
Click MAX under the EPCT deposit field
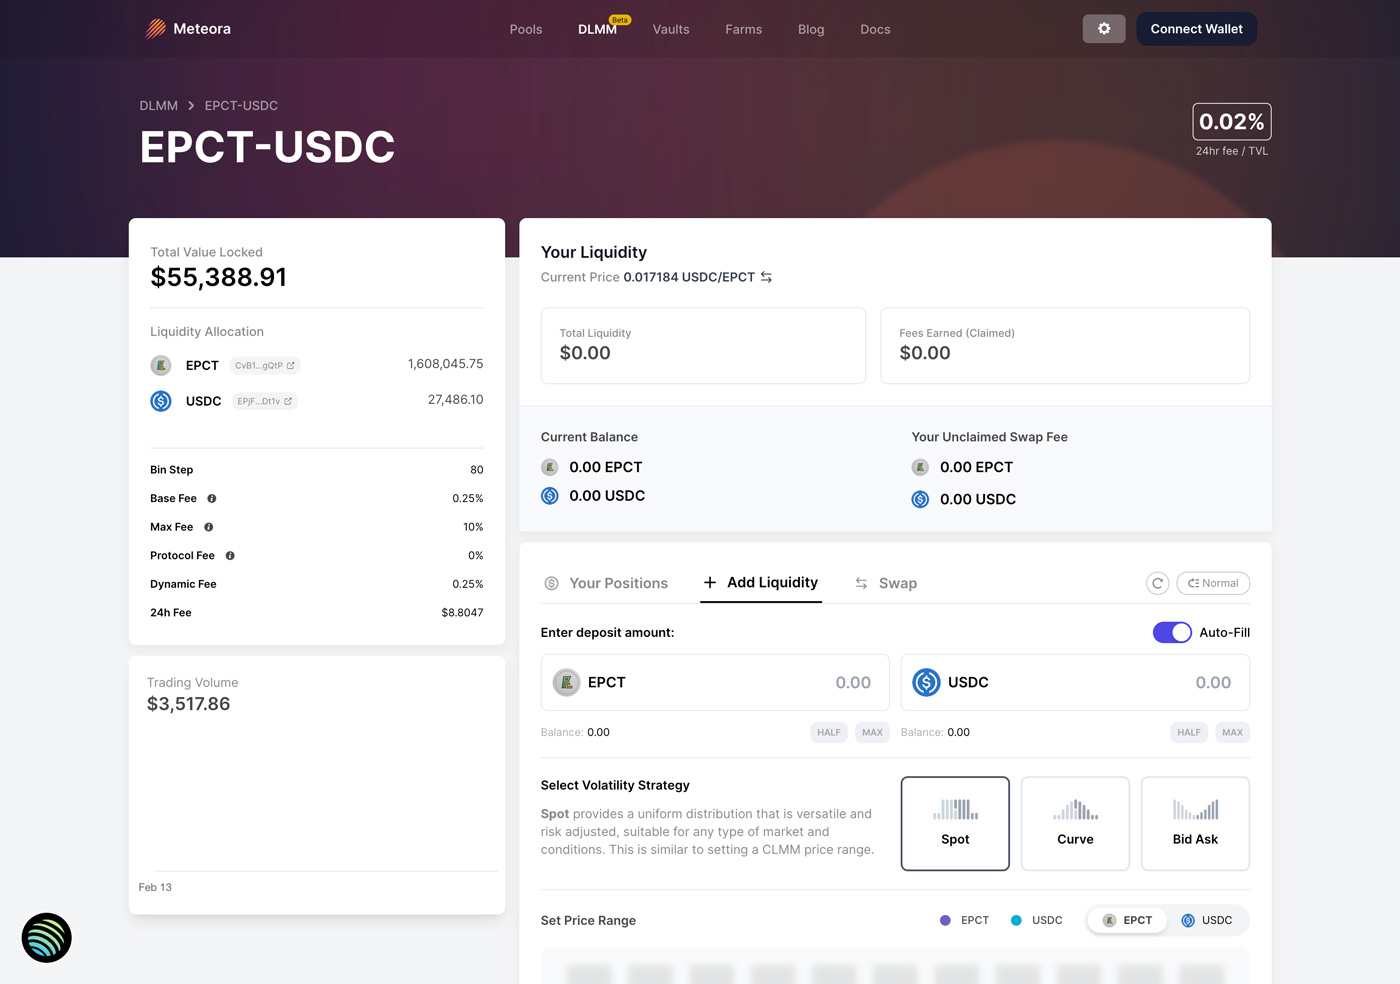[872, 732]
